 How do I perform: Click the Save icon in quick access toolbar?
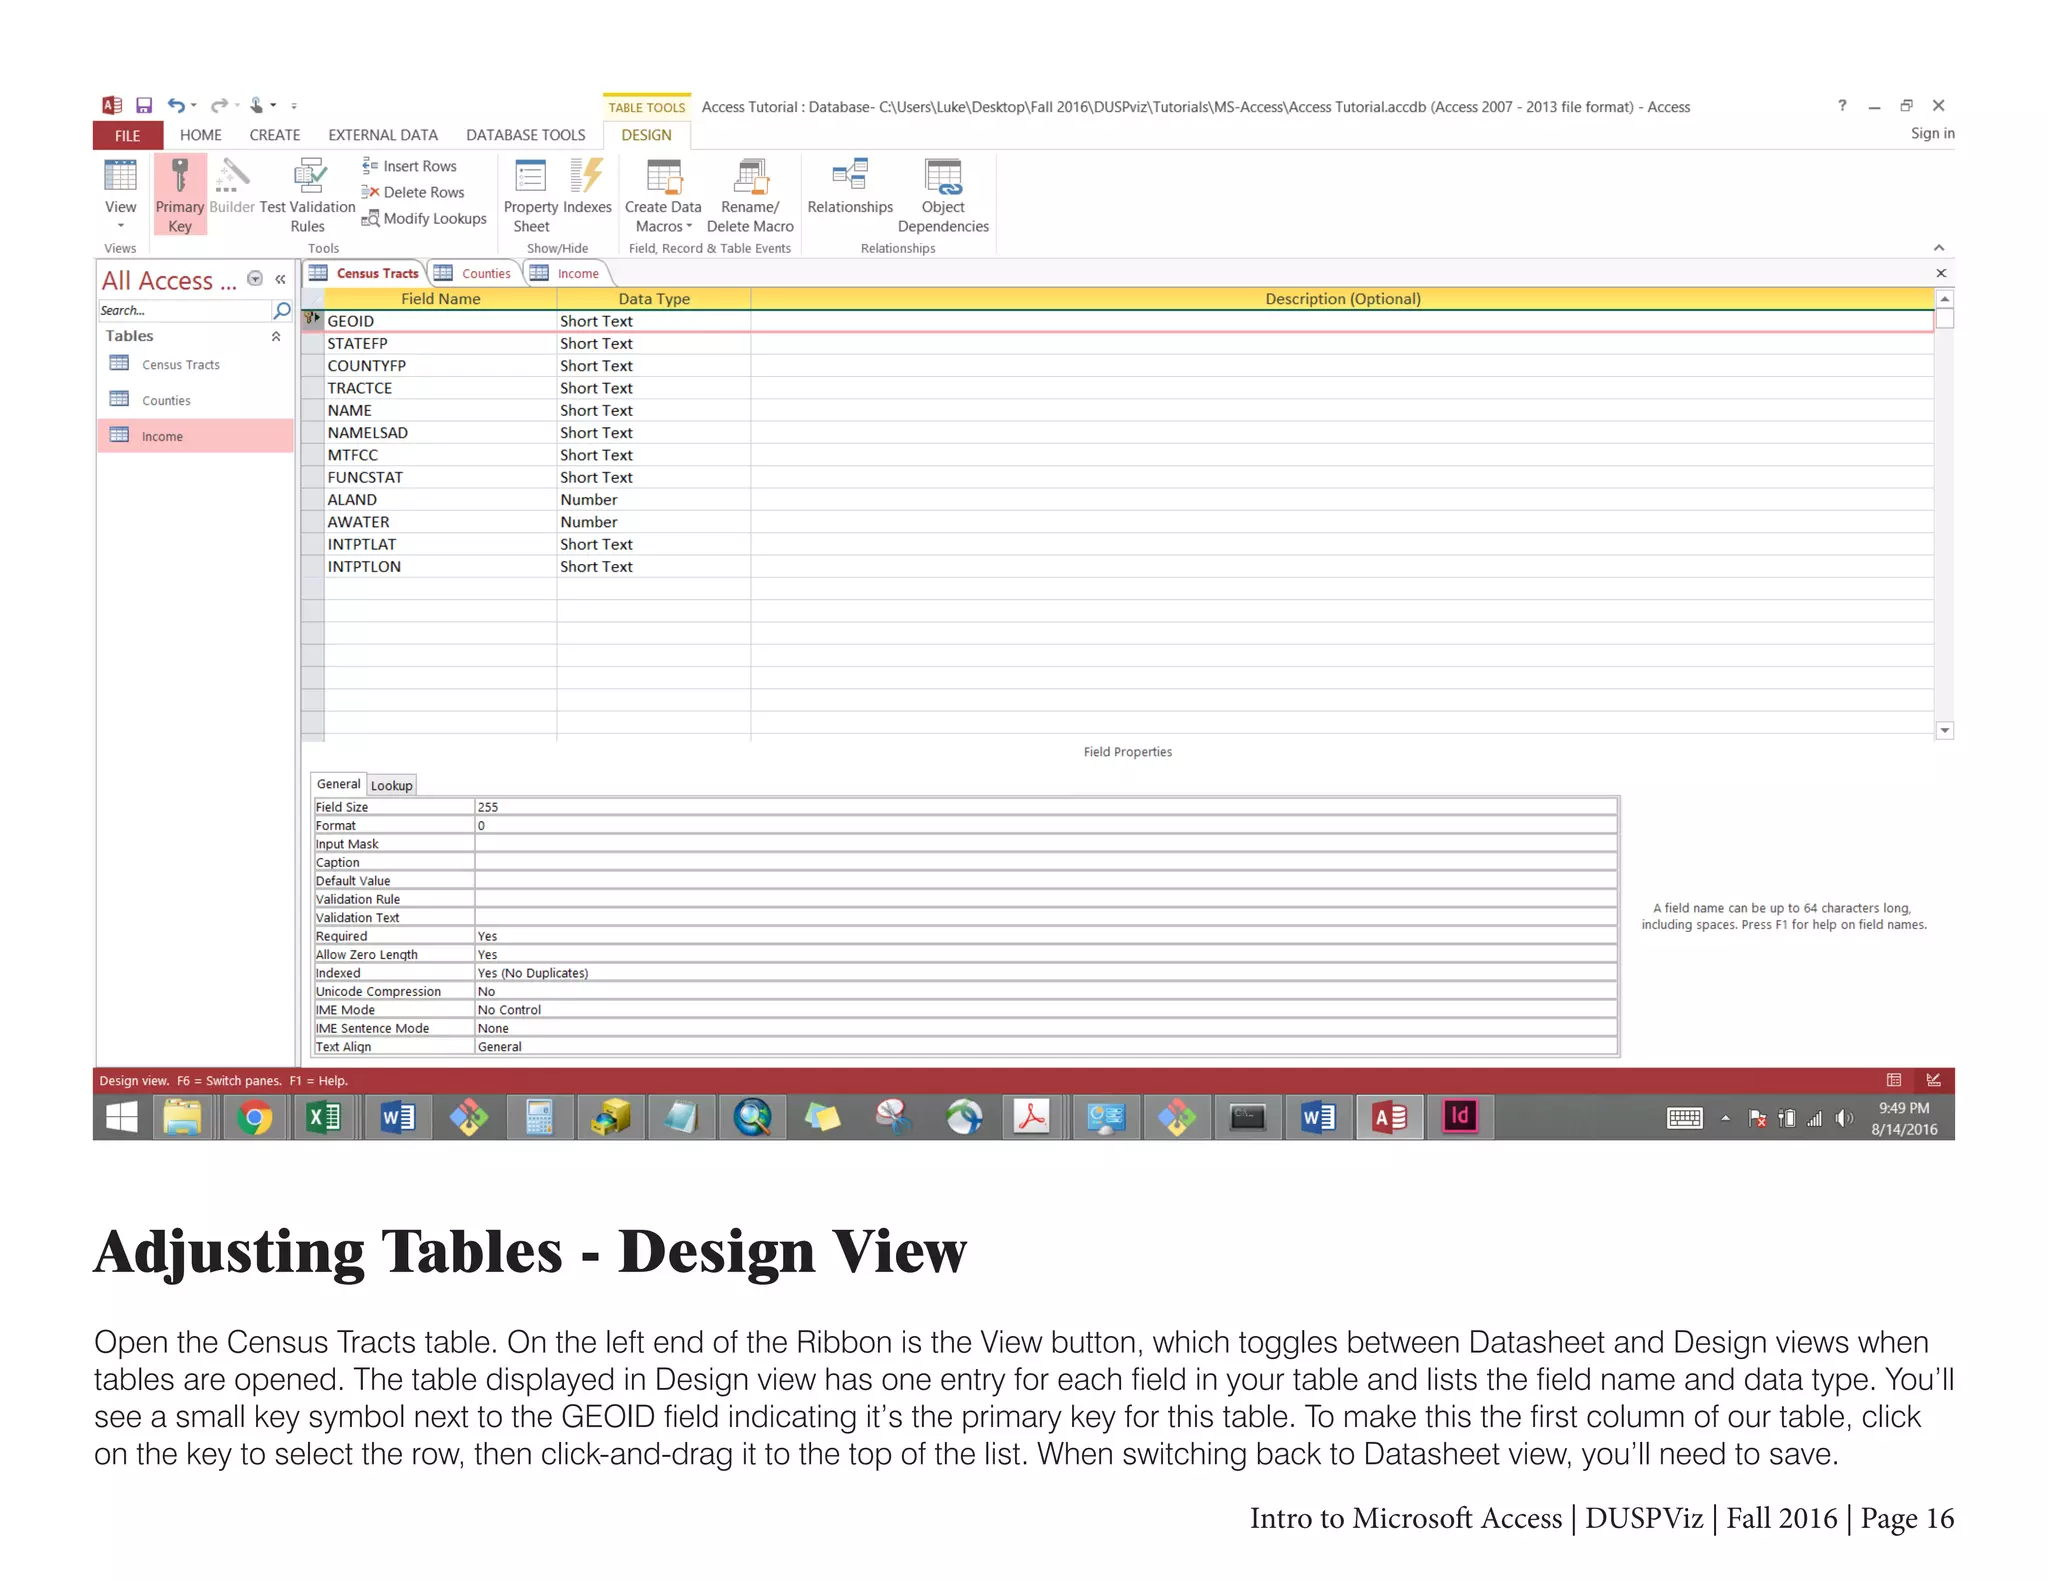(x=144, y=105)
